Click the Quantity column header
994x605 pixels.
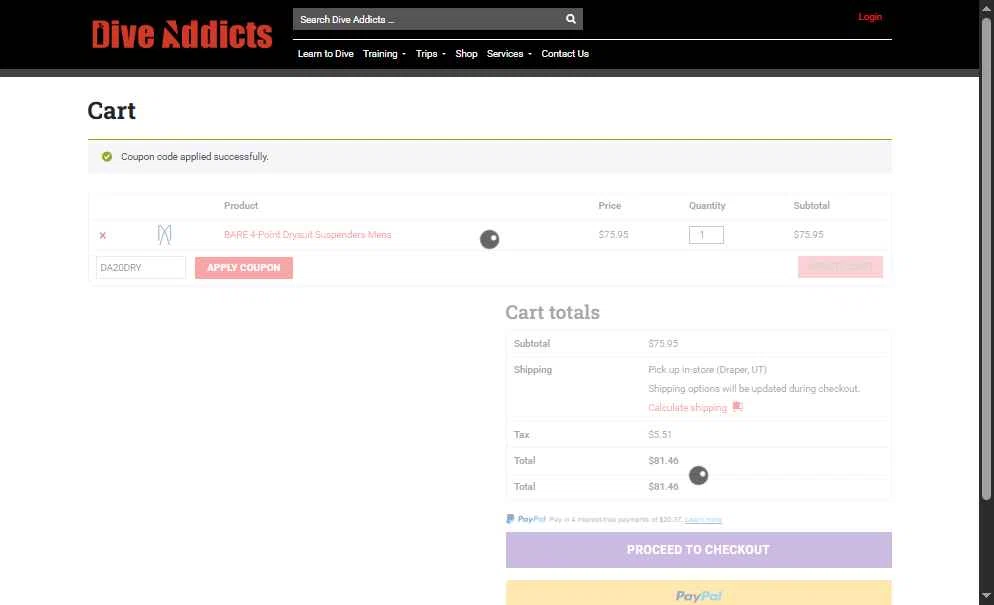707,205
